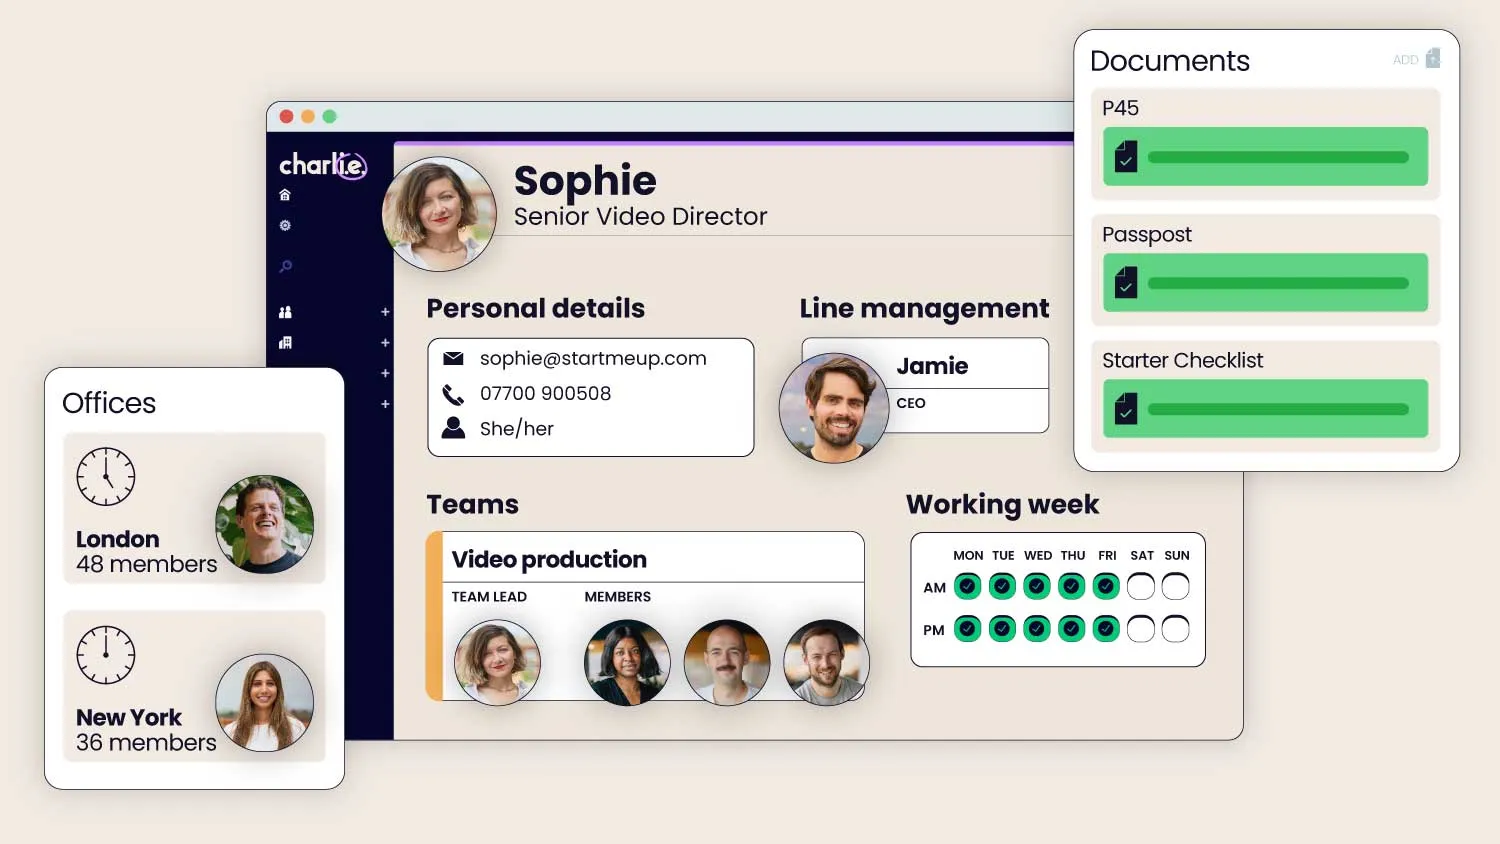The image size is (1500, 844).
Task: Open the Starter Checklist document icon
Action: click(x=1125, y=409)
